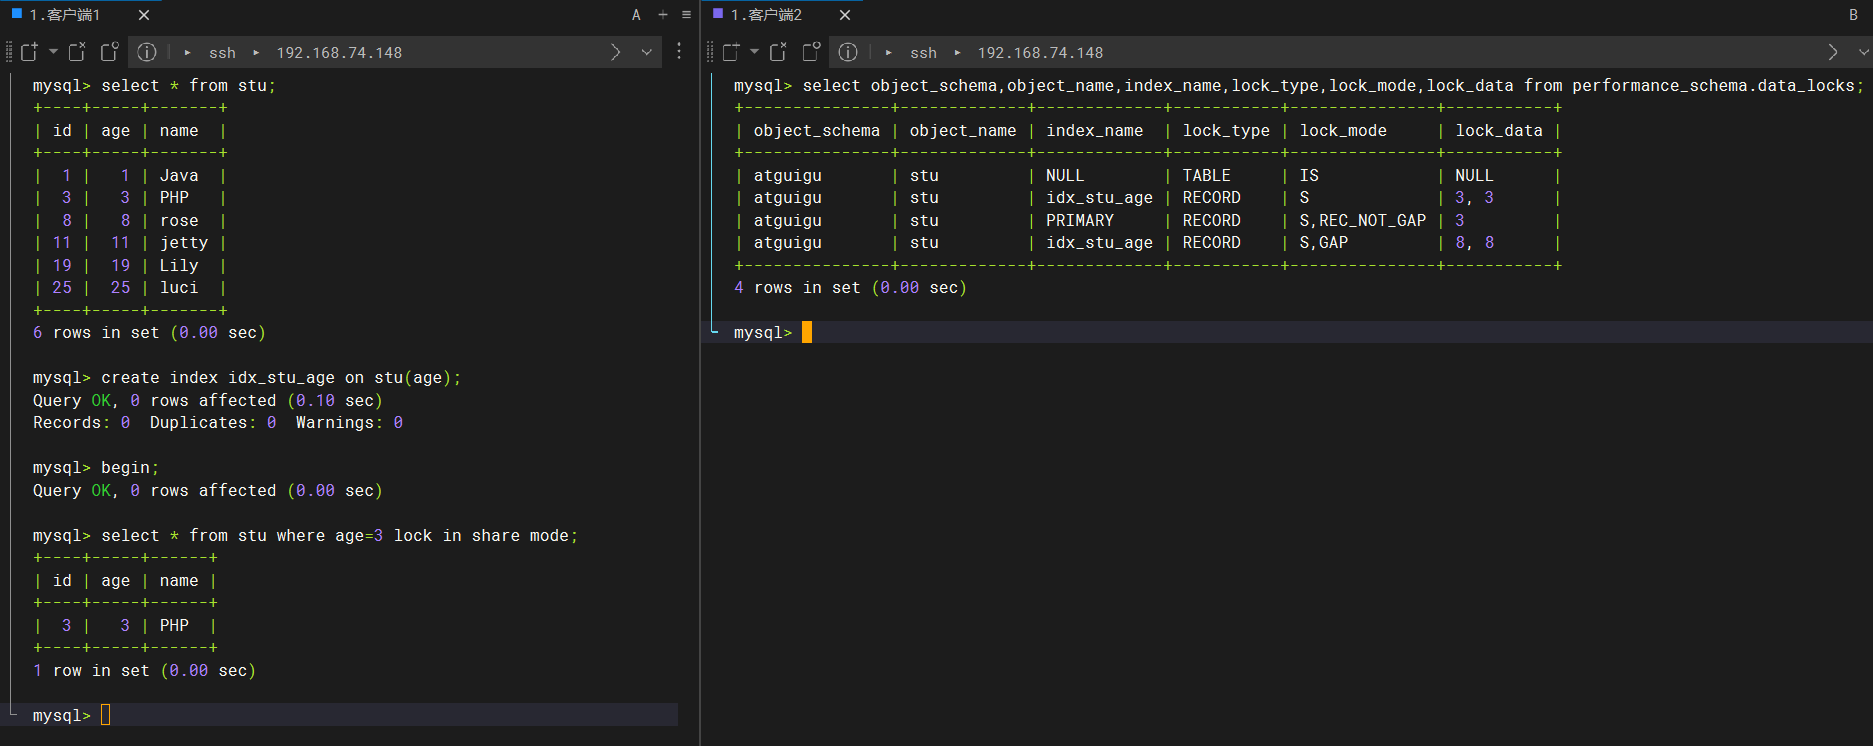Click client 1 toolbar drag grip handle
Screen dimensions: 1873x746
pyautogui.click(x=9, y=52)
